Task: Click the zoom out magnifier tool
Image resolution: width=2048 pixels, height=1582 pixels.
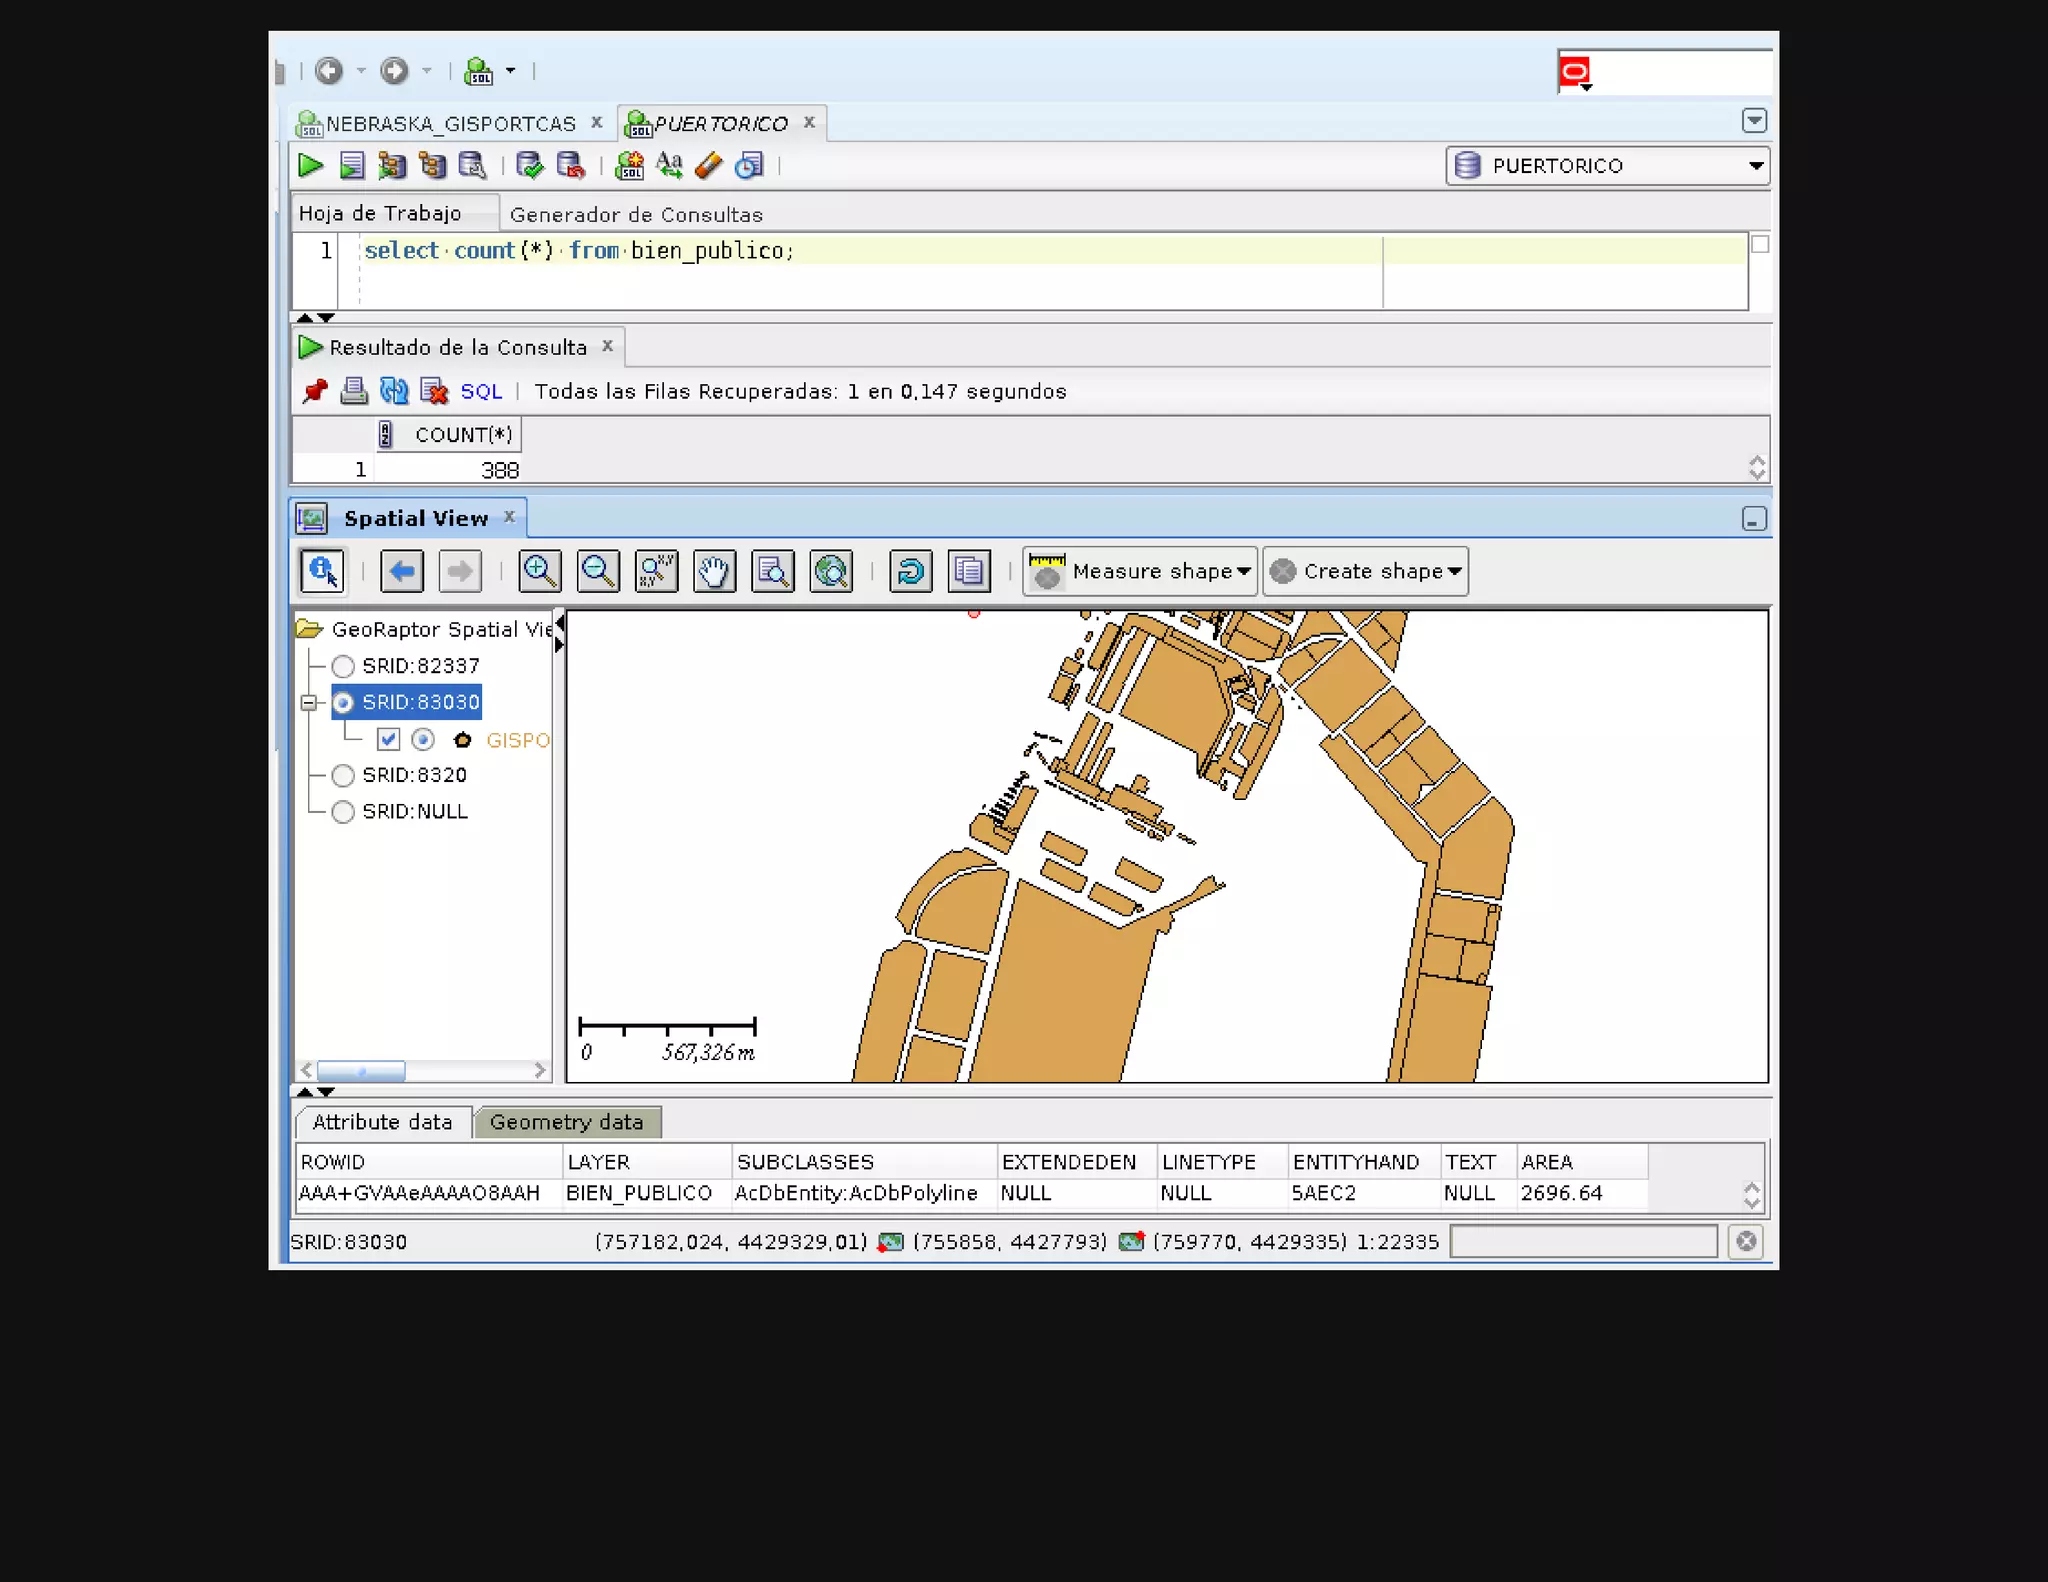Action: coord(598,572)
